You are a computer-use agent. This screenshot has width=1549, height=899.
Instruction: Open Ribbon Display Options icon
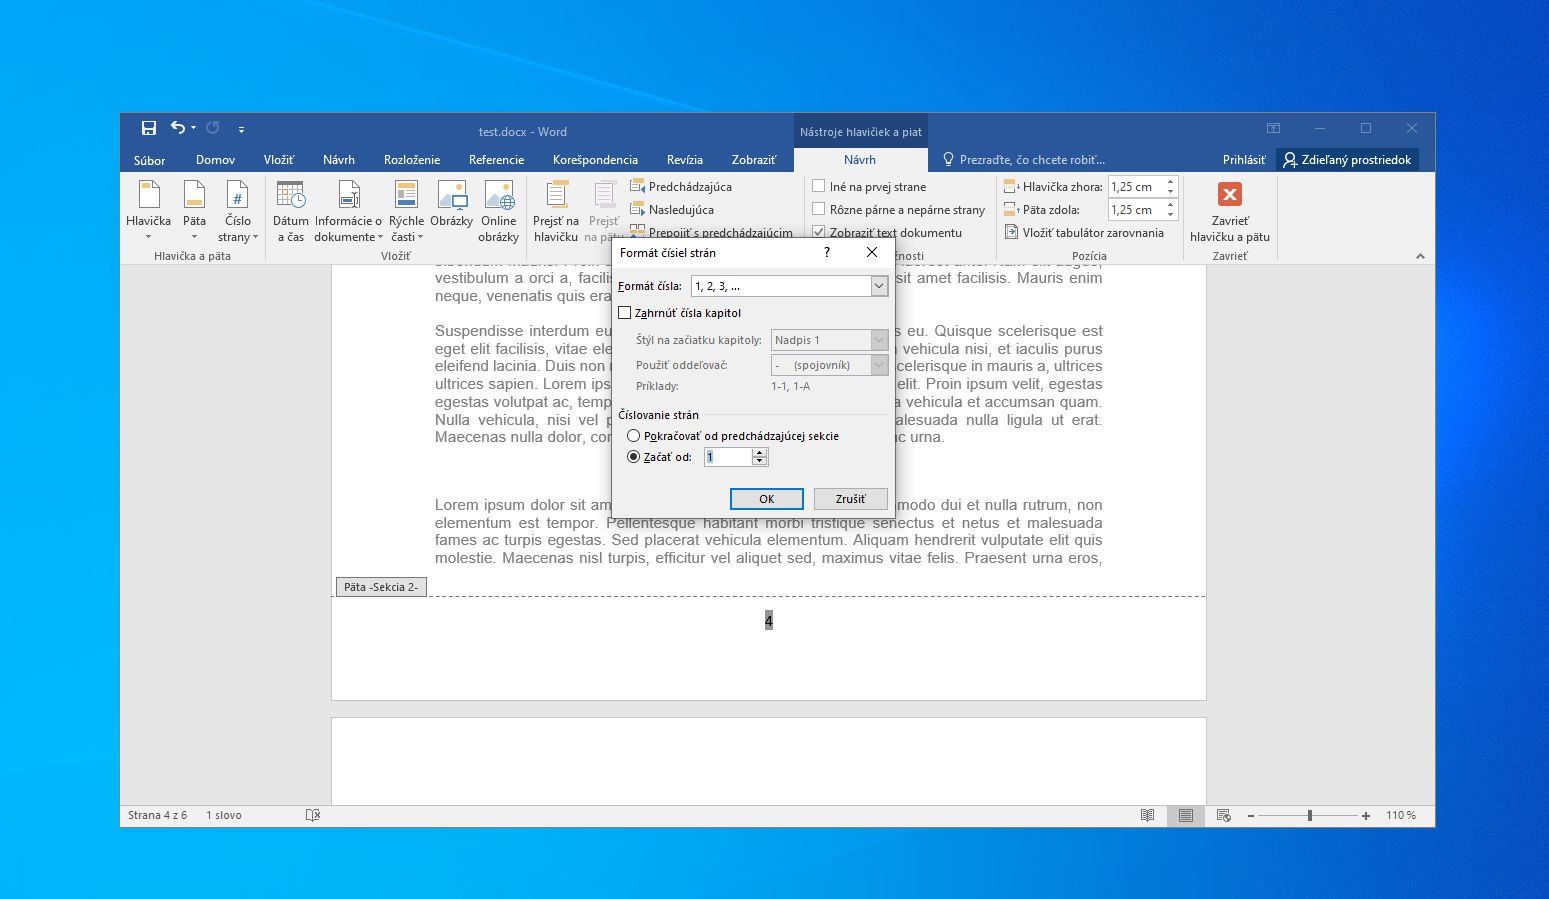[x=1273, y=128]
